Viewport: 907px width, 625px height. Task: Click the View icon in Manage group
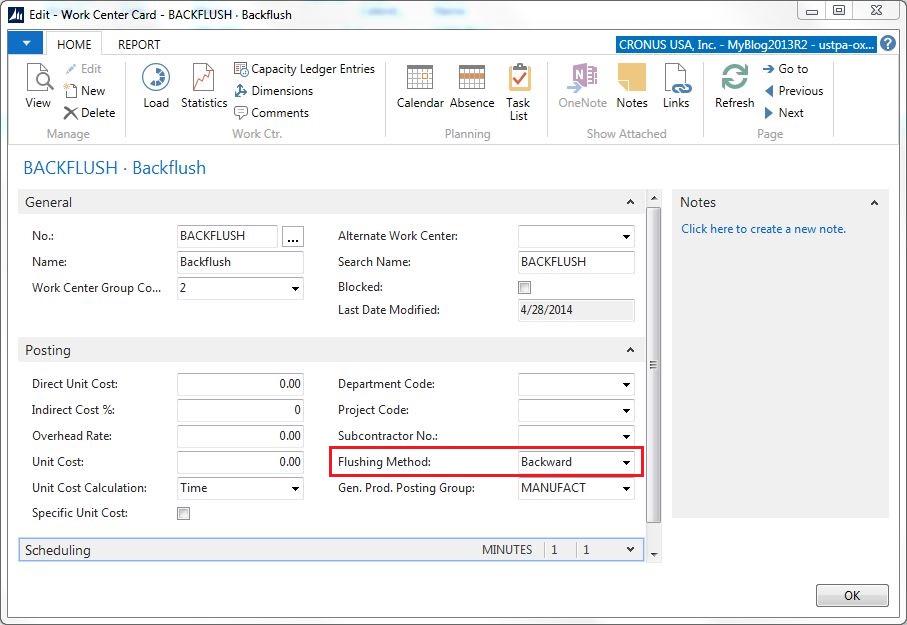tap(38, 86)
